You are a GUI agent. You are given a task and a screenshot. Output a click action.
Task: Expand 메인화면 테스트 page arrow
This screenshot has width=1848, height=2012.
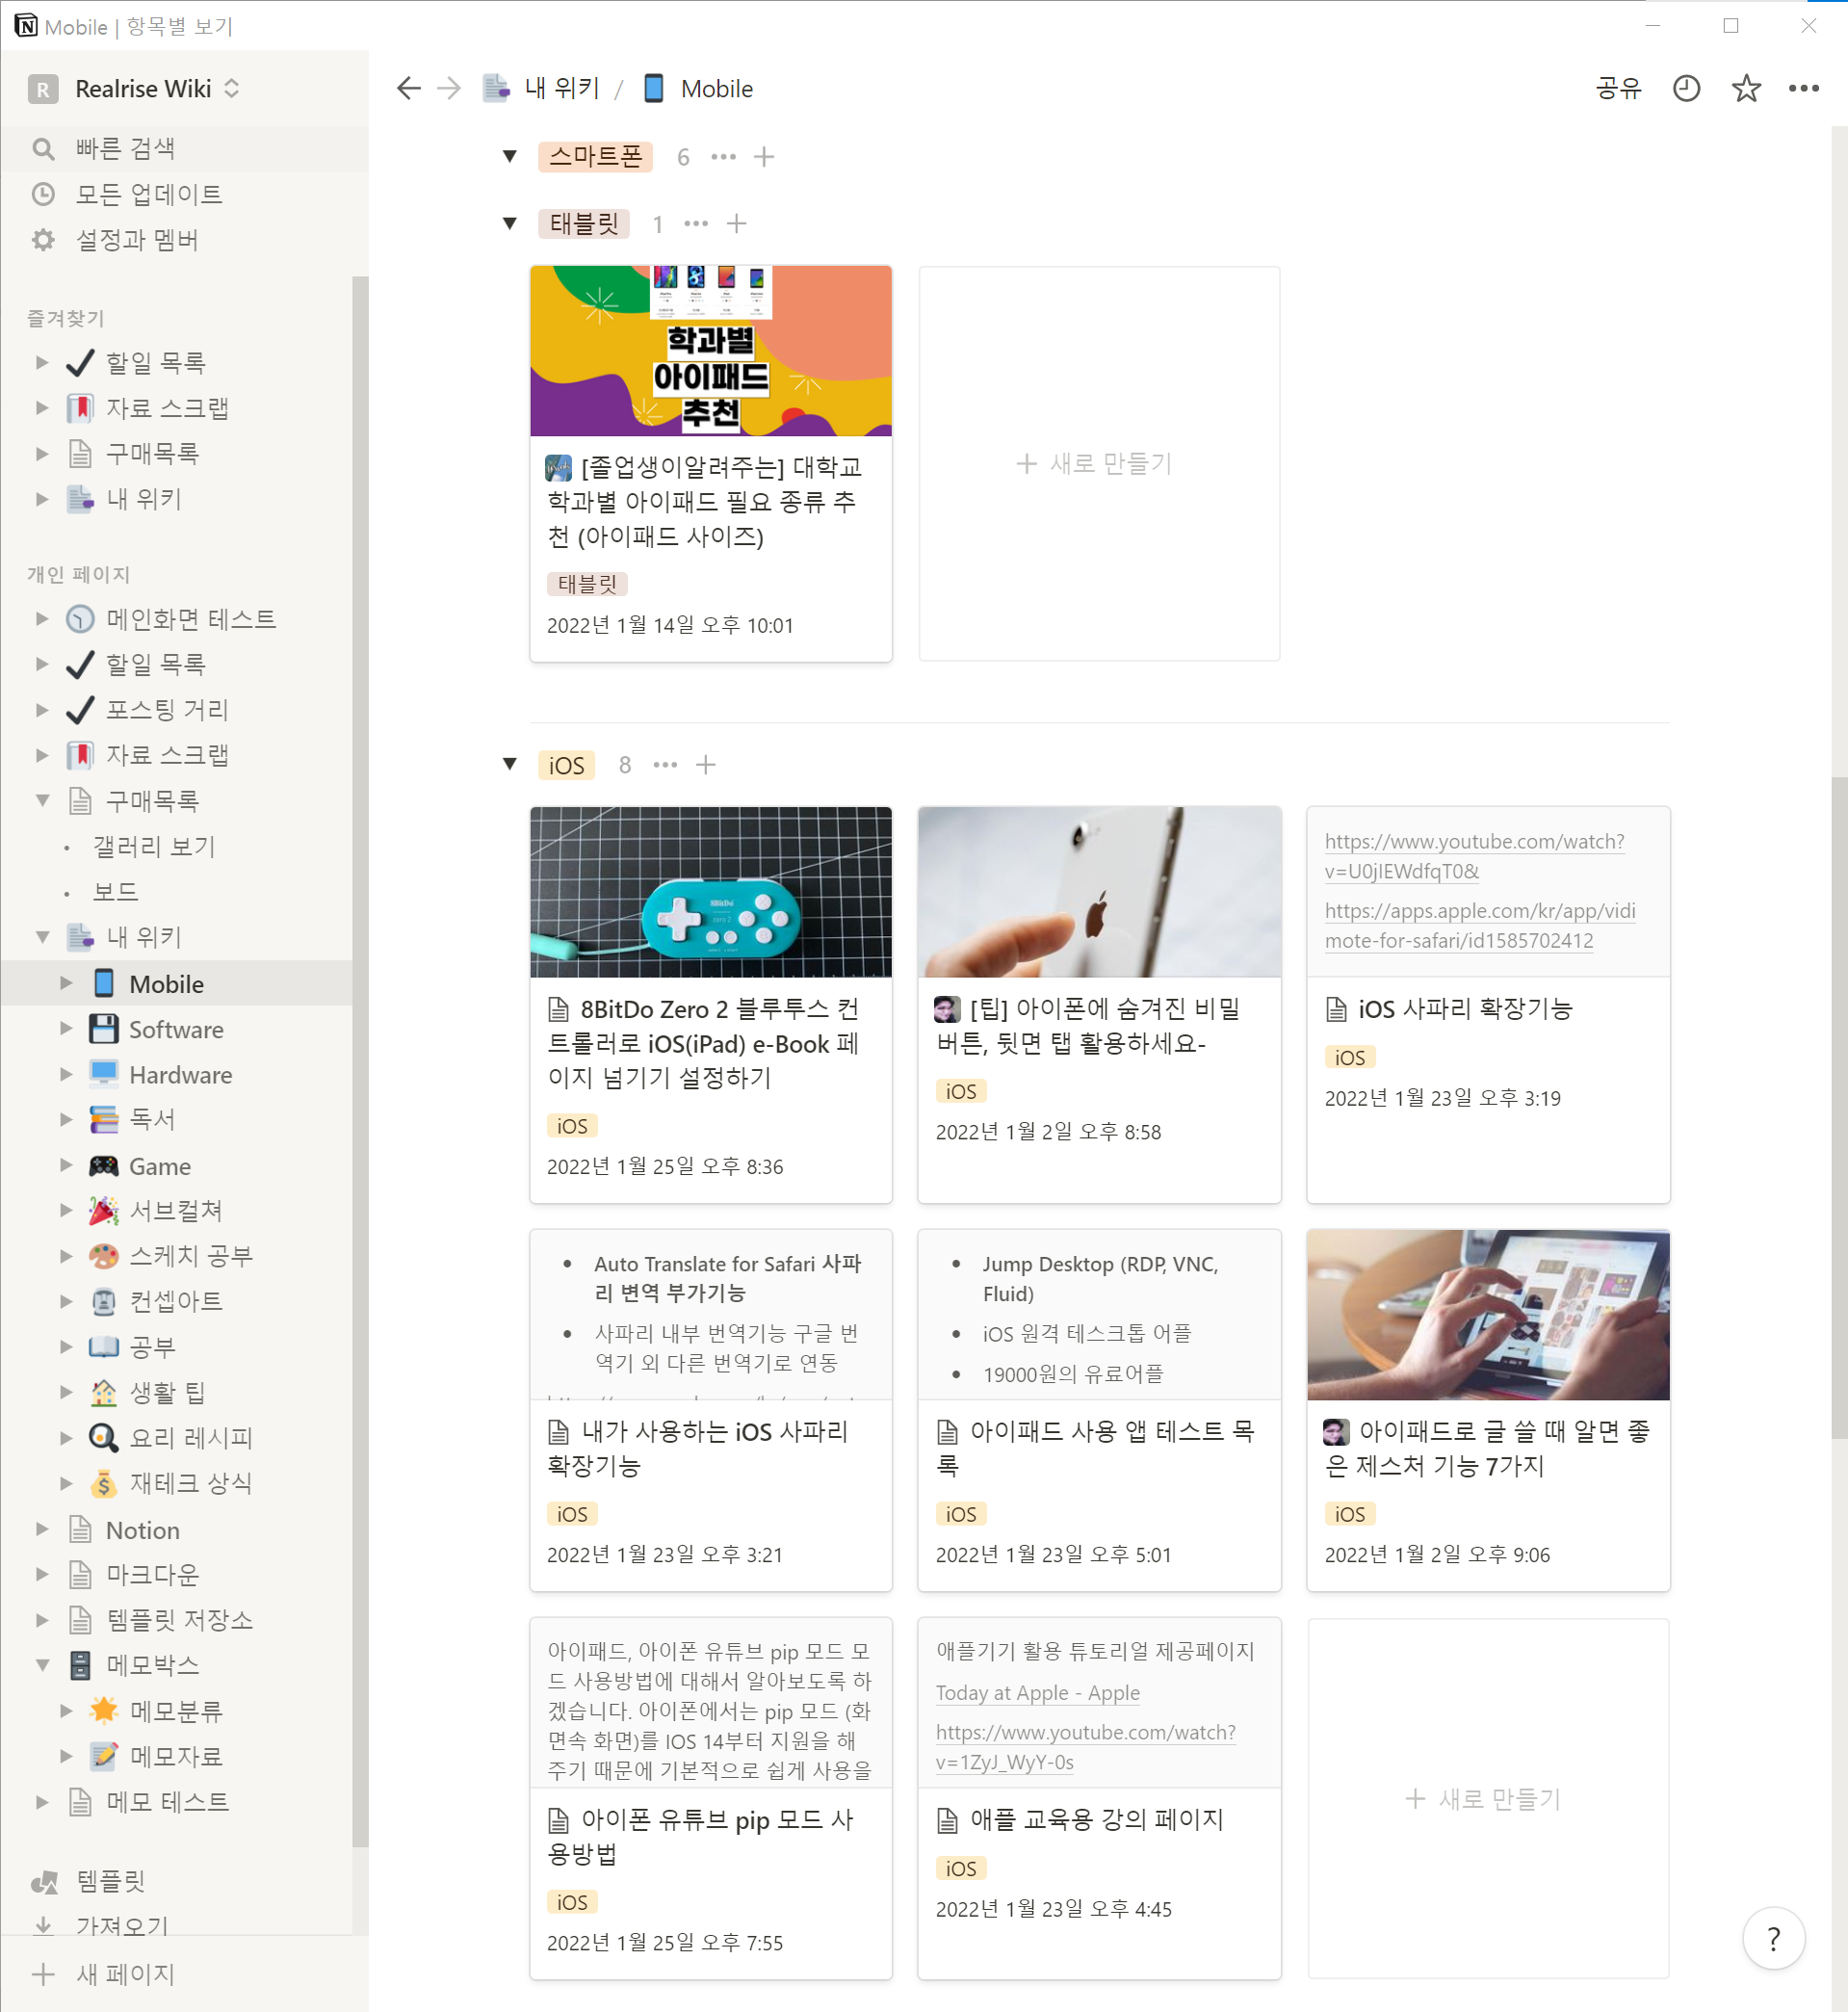click(x=42, y=619)
